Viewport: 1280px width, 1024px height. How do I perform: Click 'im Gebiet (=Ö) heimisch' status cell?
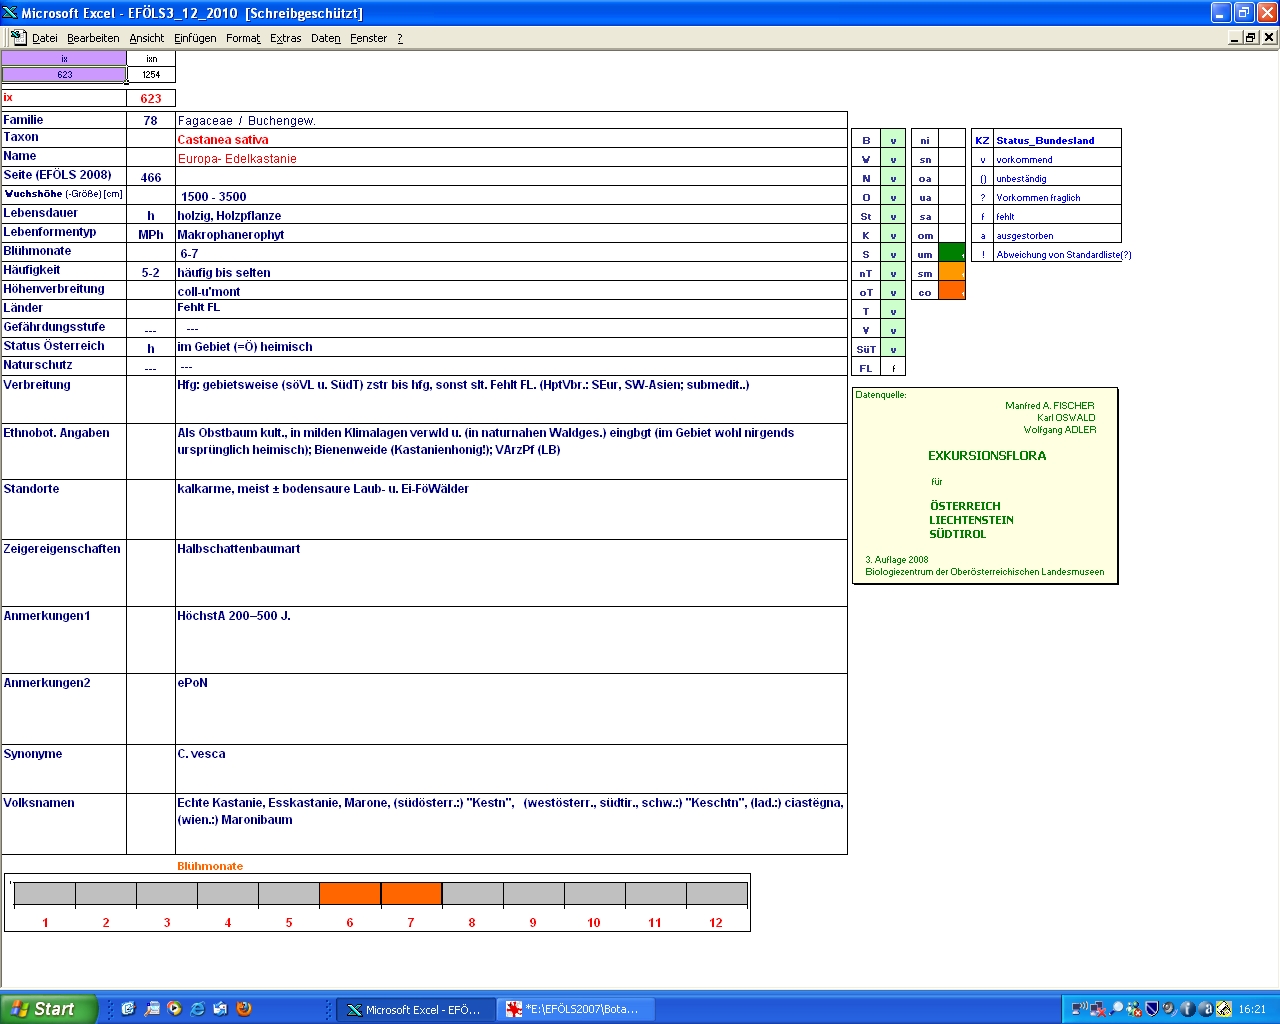(x=511, y=347)
